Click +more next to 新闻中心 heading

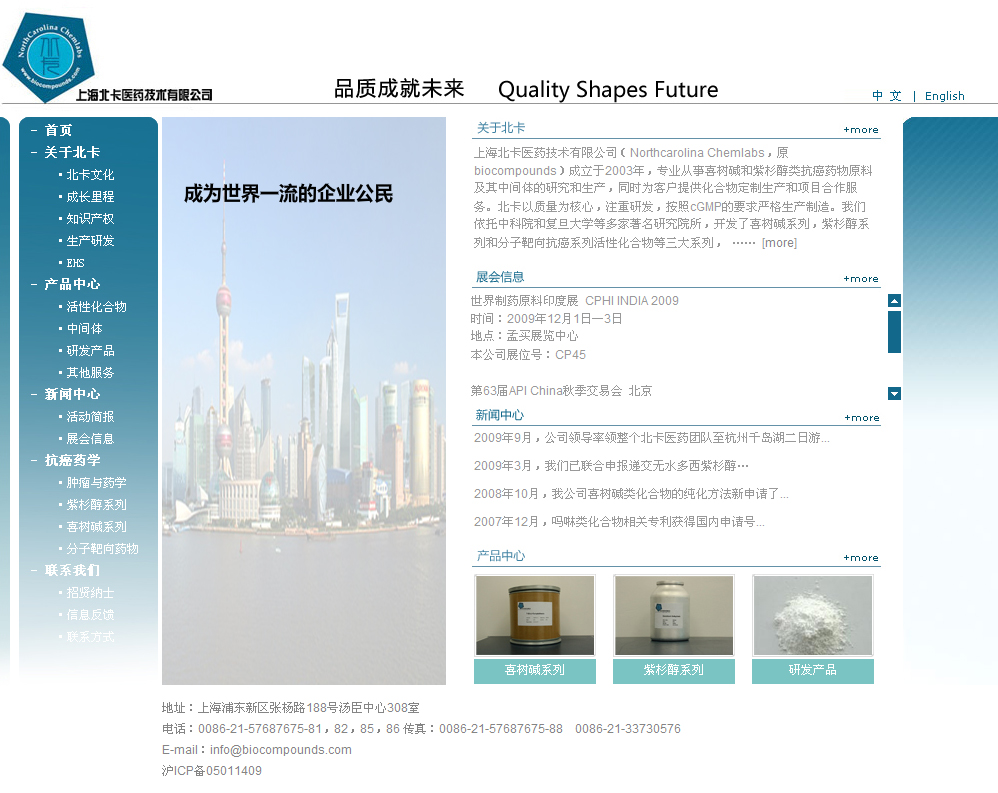862,418
